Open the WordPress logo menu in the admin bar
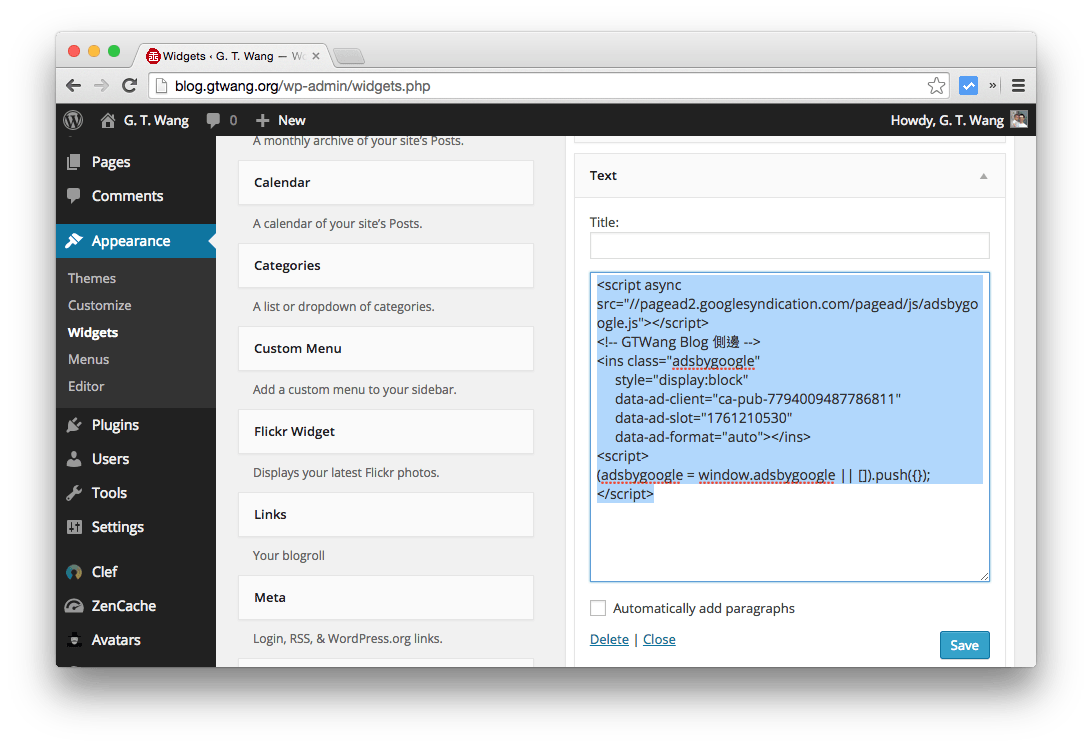 coord(72,120)
